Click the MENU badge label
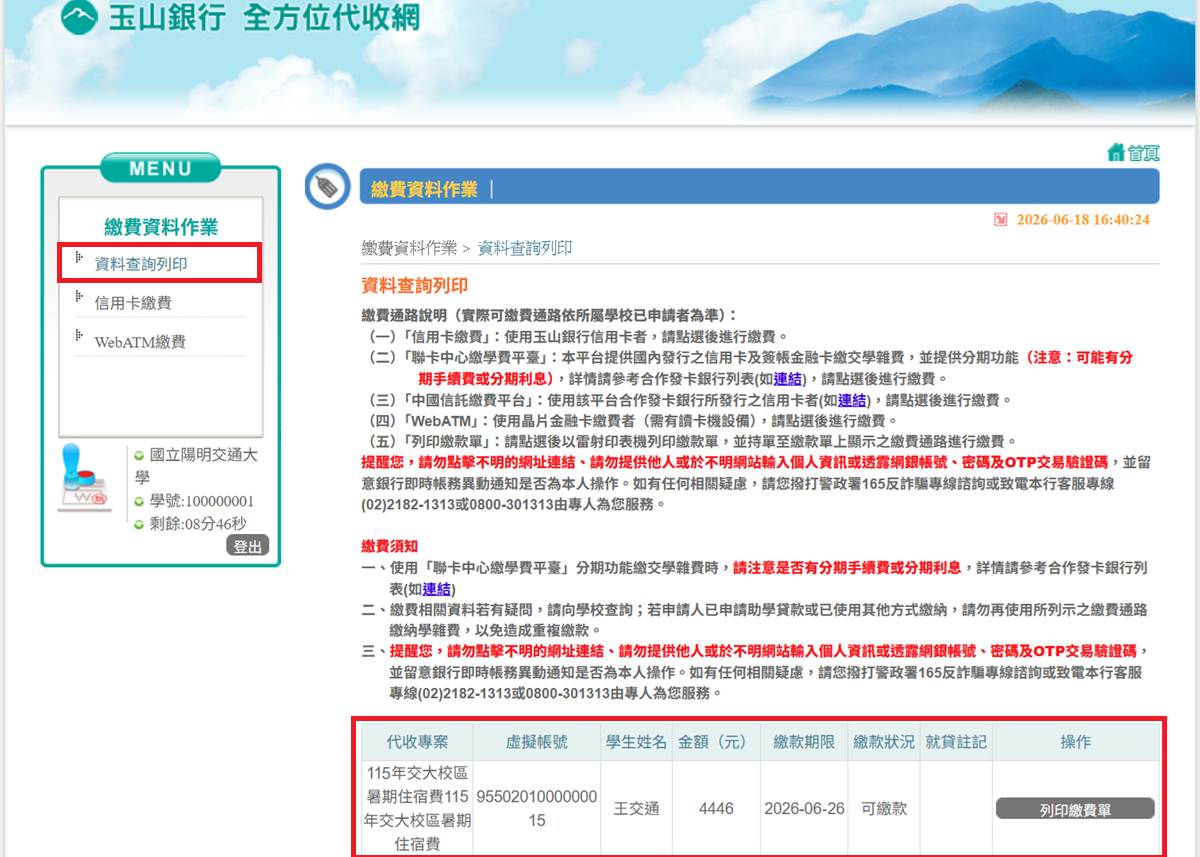Image resolution: width=1200 pixels, height=857 pixels. tap(160, 169)
